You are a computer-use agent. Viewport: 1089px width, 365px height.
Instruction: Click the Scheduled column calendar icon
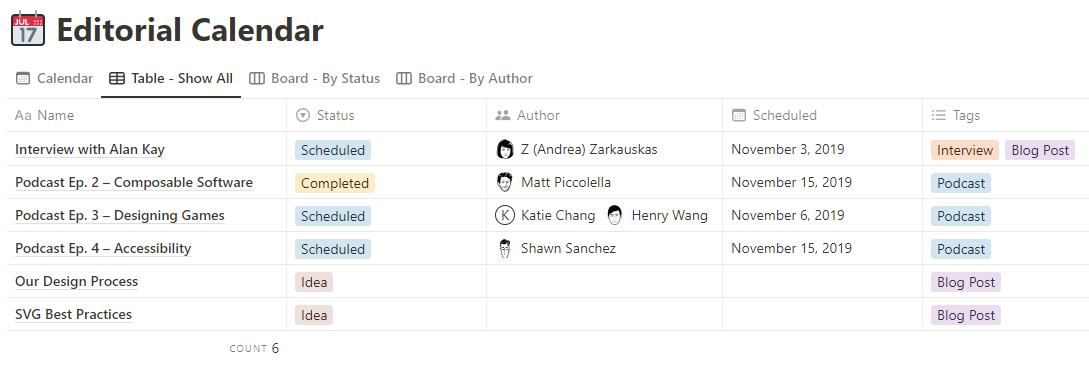click(739, 115)
